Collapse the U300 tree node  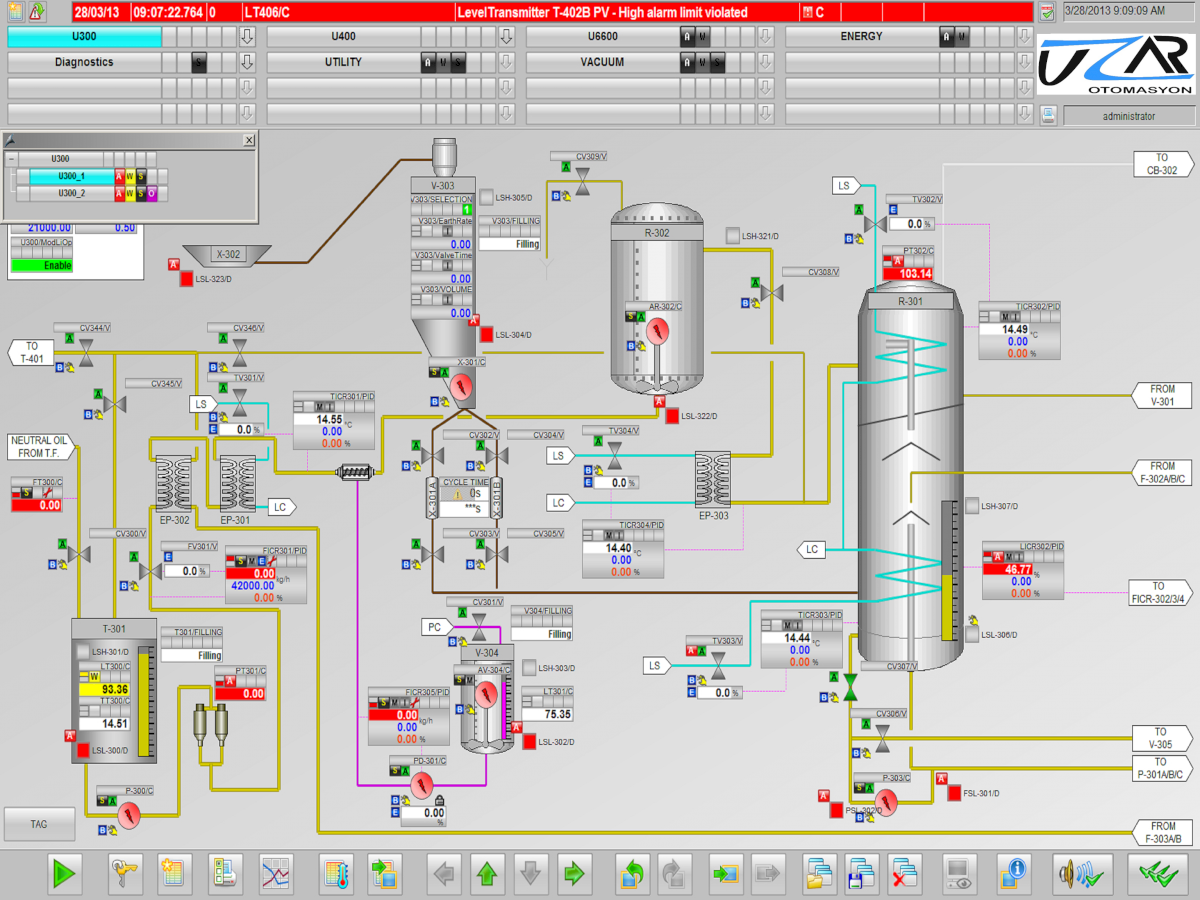[x=11, y=159]
